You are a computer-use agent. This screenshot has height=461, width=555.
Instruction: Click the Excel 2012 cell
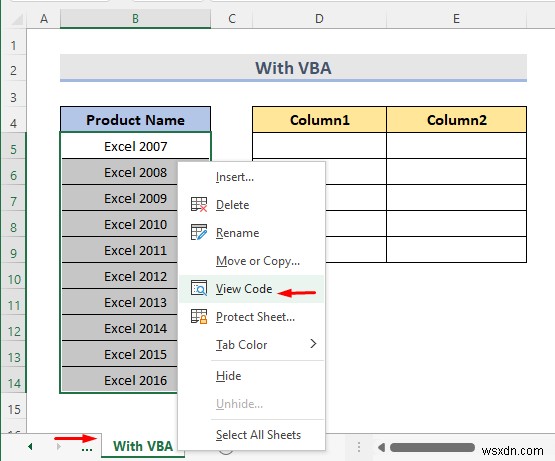(x=119, y=275)
